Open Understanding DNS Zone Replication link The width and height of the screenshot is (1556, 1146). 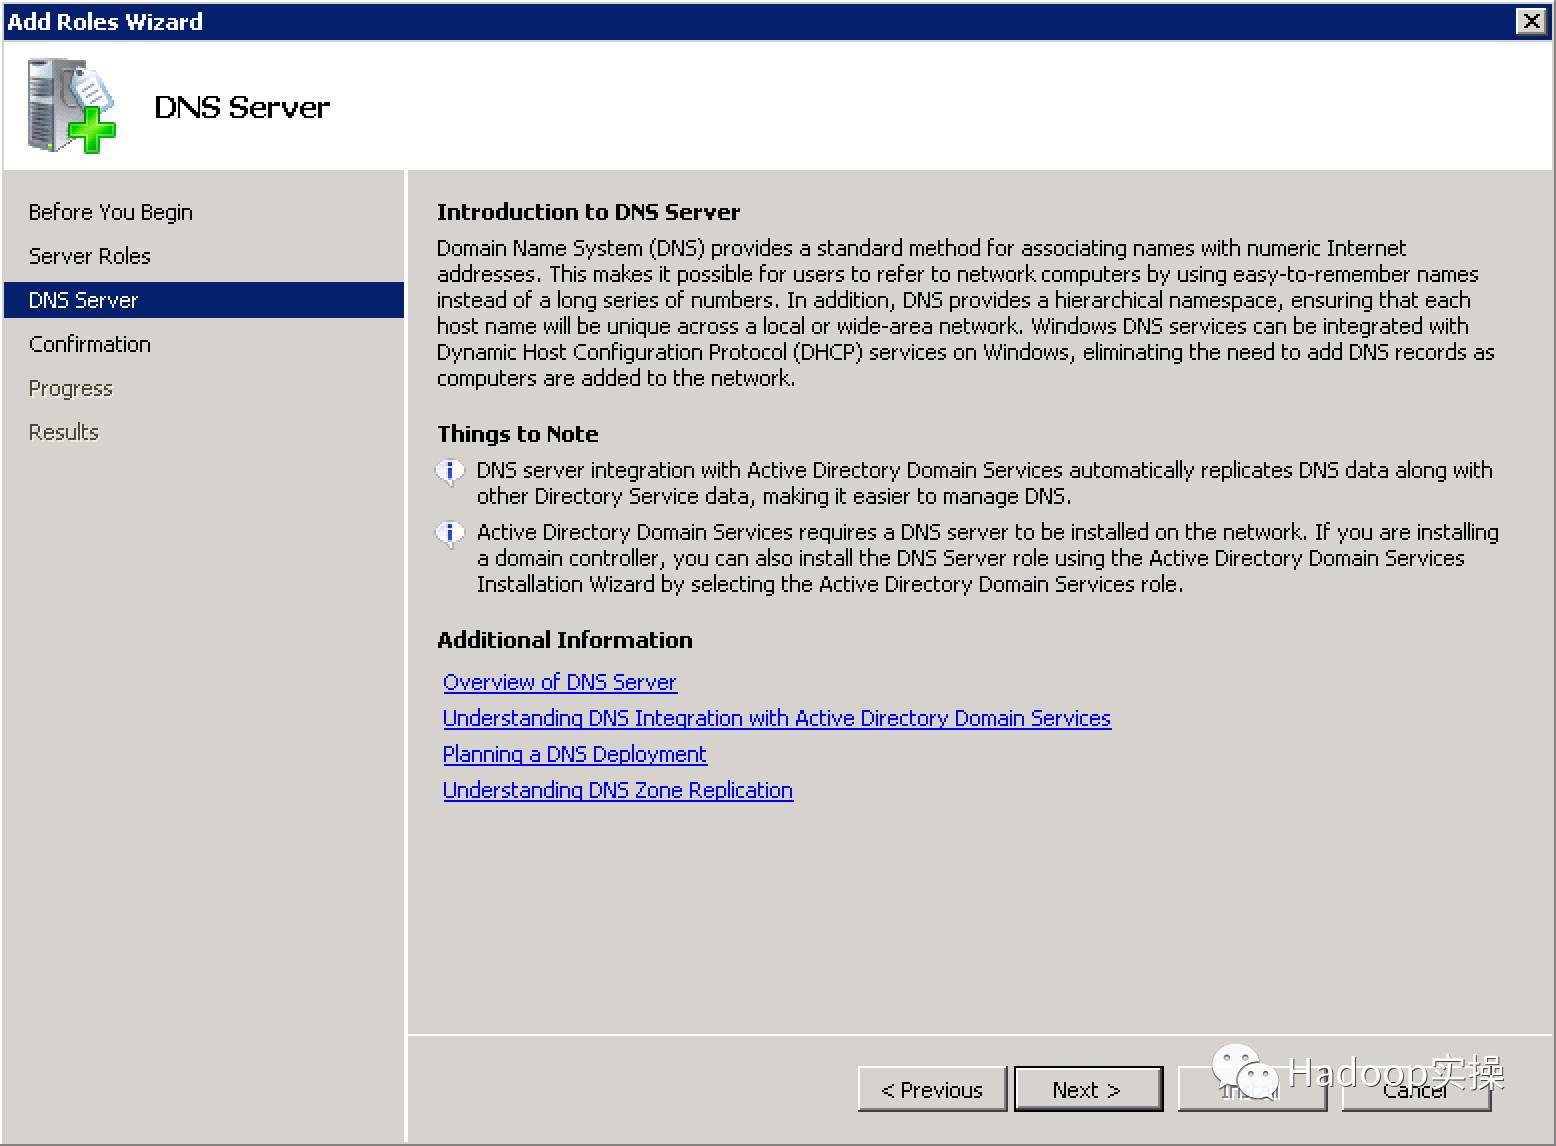[x=617, y=790]
